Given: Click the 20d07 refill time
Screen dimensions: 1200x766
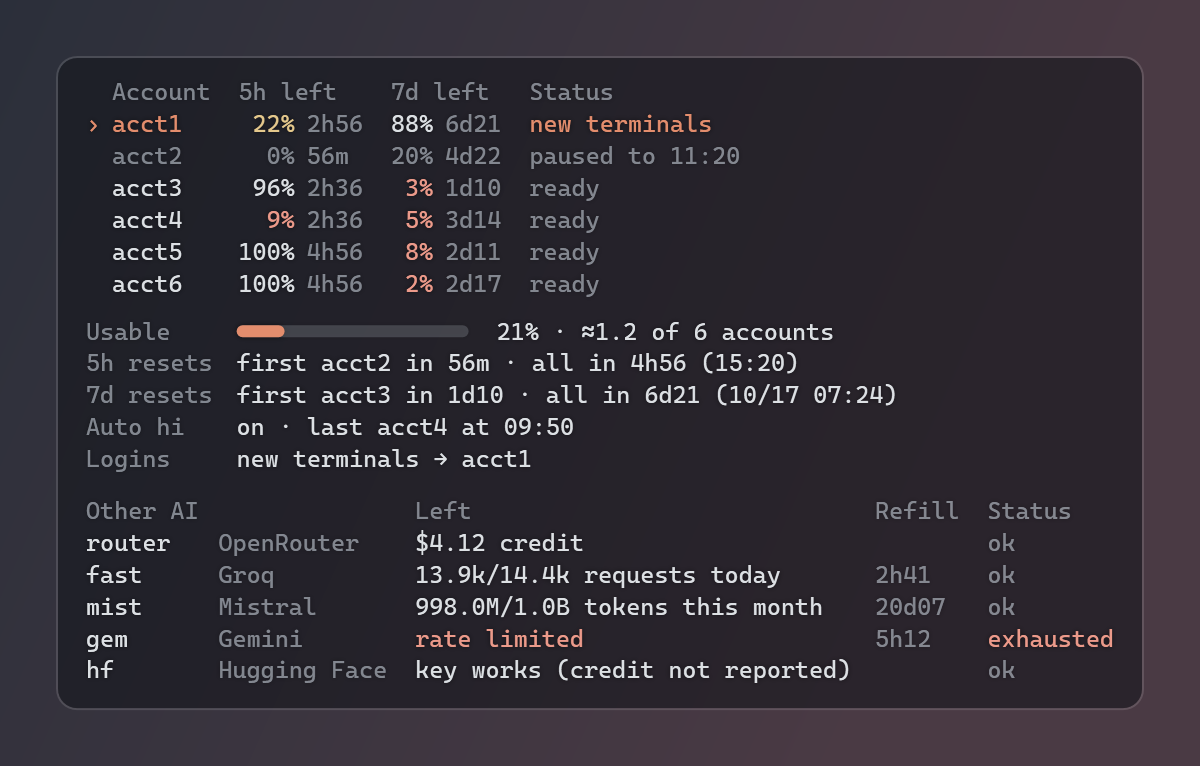Looking at the screenshot, I should coord(910,608).
